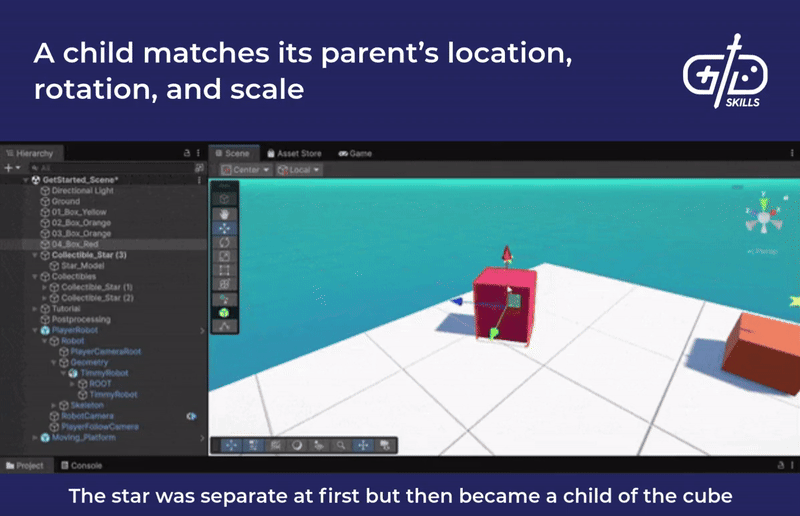Click the RobotCamera row badge icon

click(x=191, y=416)
